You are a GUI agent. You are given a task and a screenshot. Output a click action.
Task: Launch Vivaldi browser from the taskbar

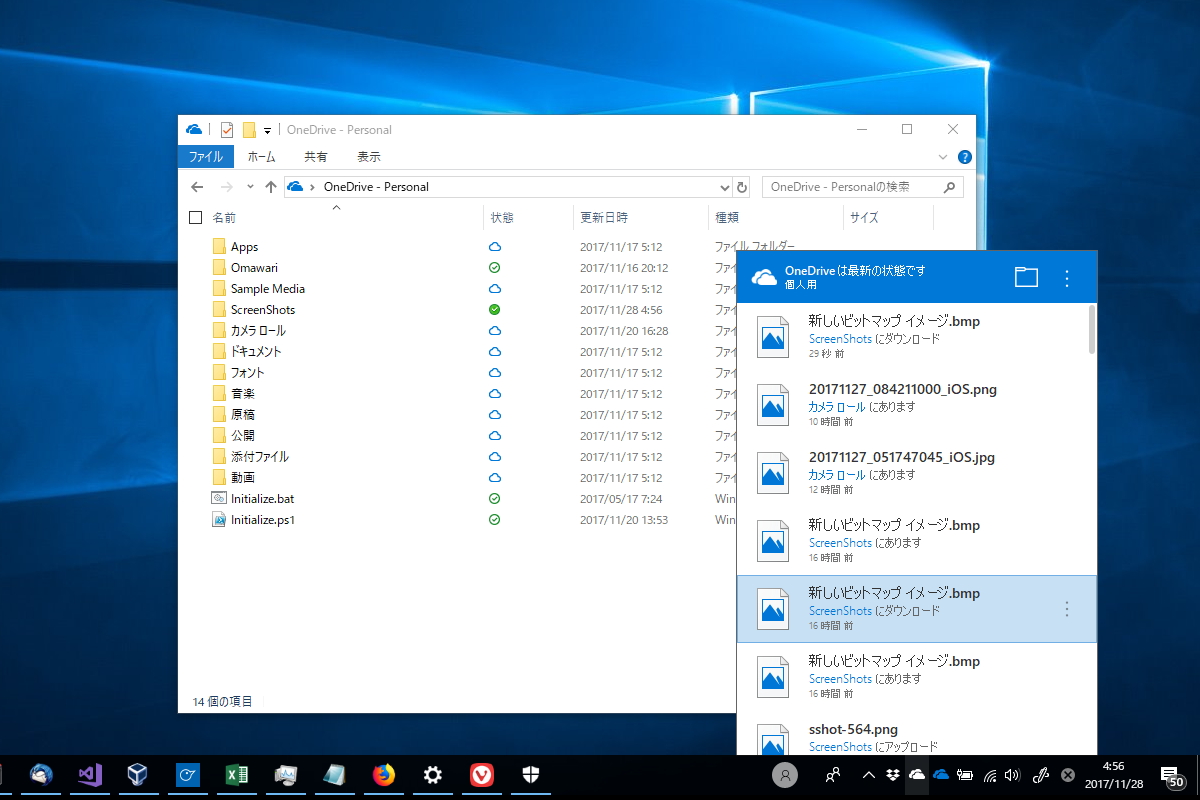pyautogui.click(x=482, y=775)
